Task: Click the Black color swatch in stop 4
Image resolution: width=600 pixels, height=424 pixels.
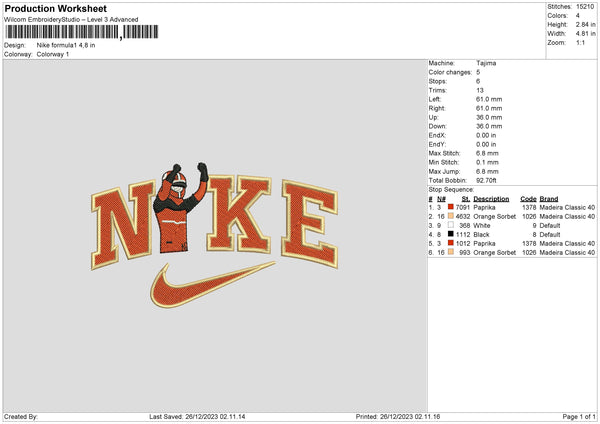Action: click(451, 234)
